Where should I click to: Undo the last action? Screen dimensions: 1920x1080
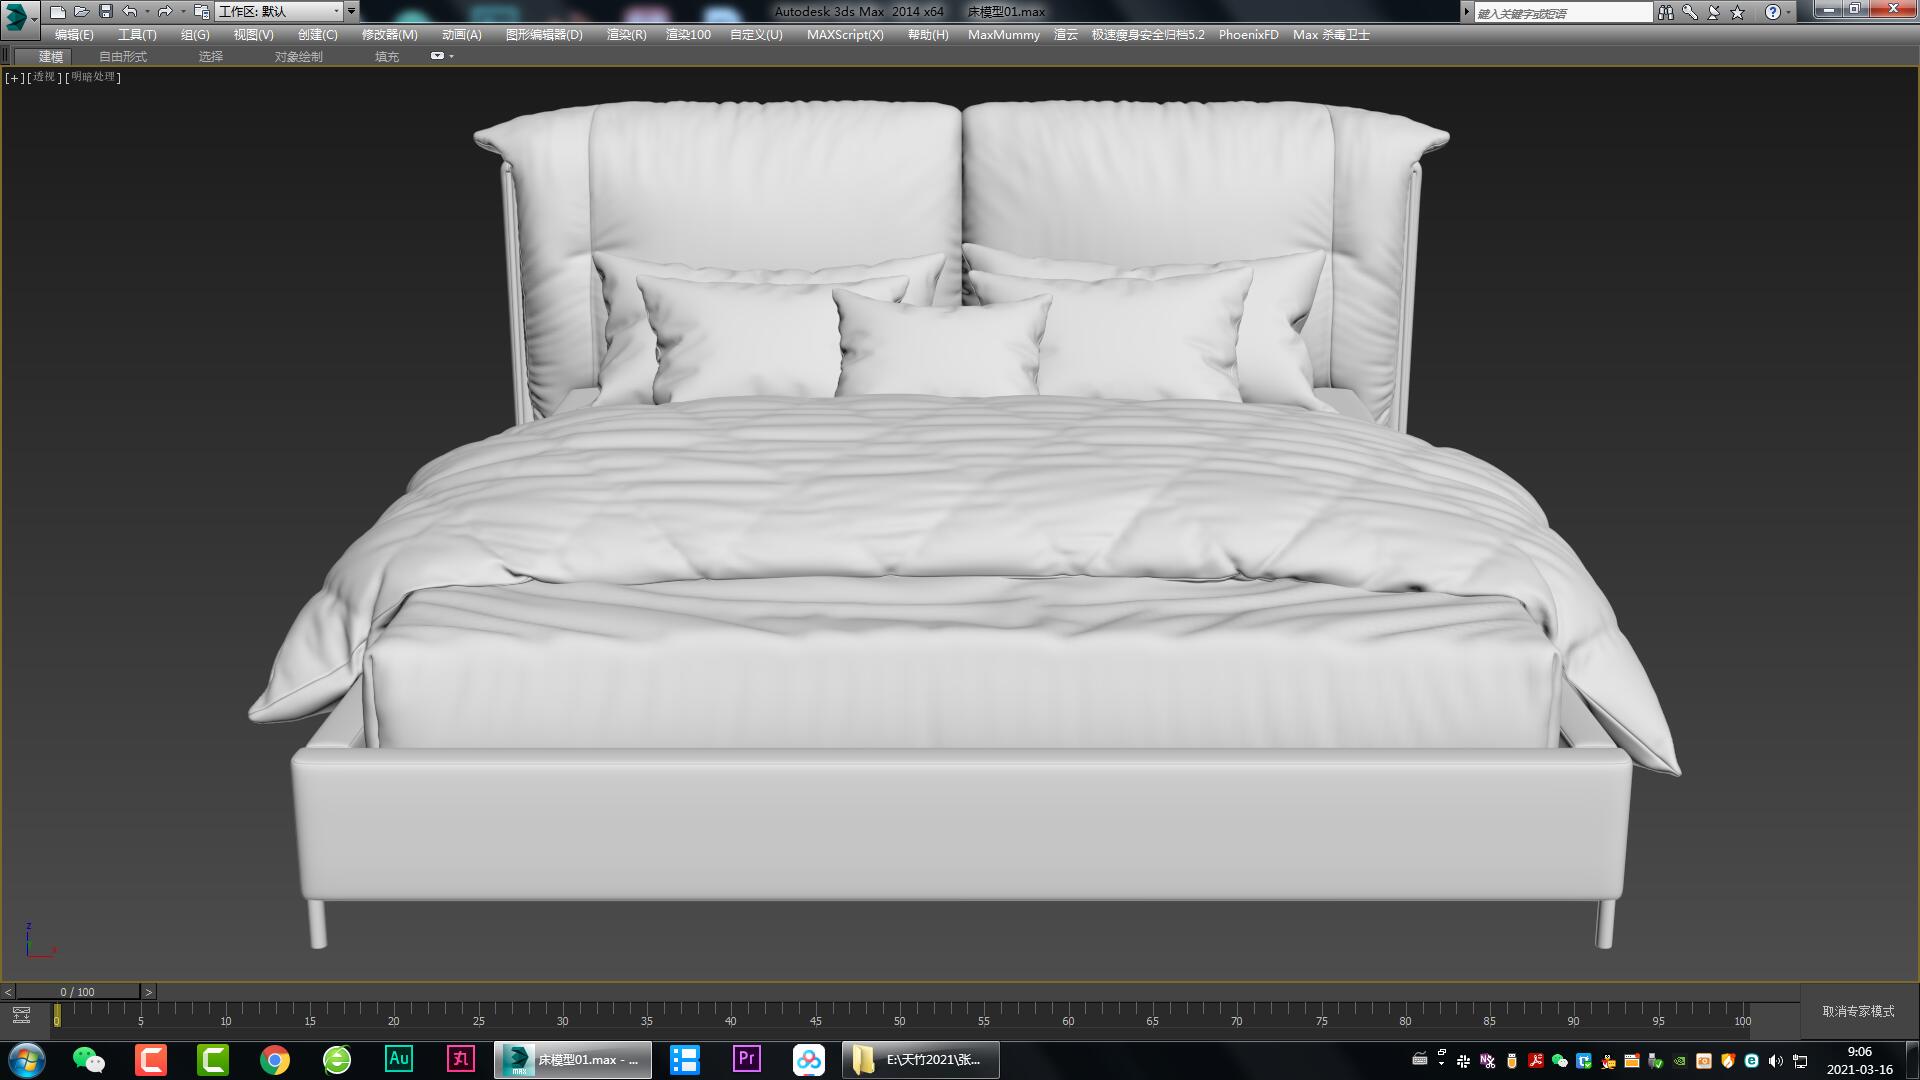(x=127, y=11)
